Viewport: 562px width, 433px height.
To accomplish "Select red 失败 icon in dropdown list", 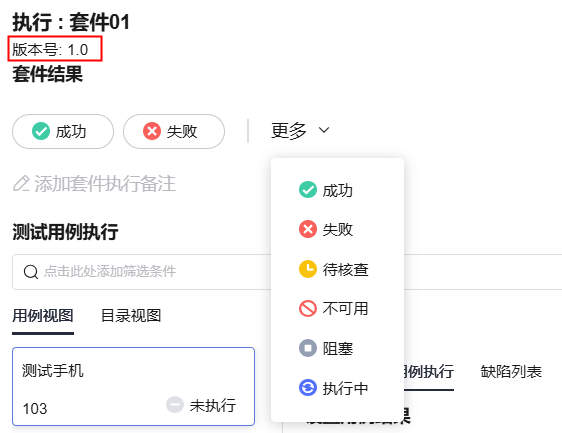I will pyautogui.click(x=308, y=229).
